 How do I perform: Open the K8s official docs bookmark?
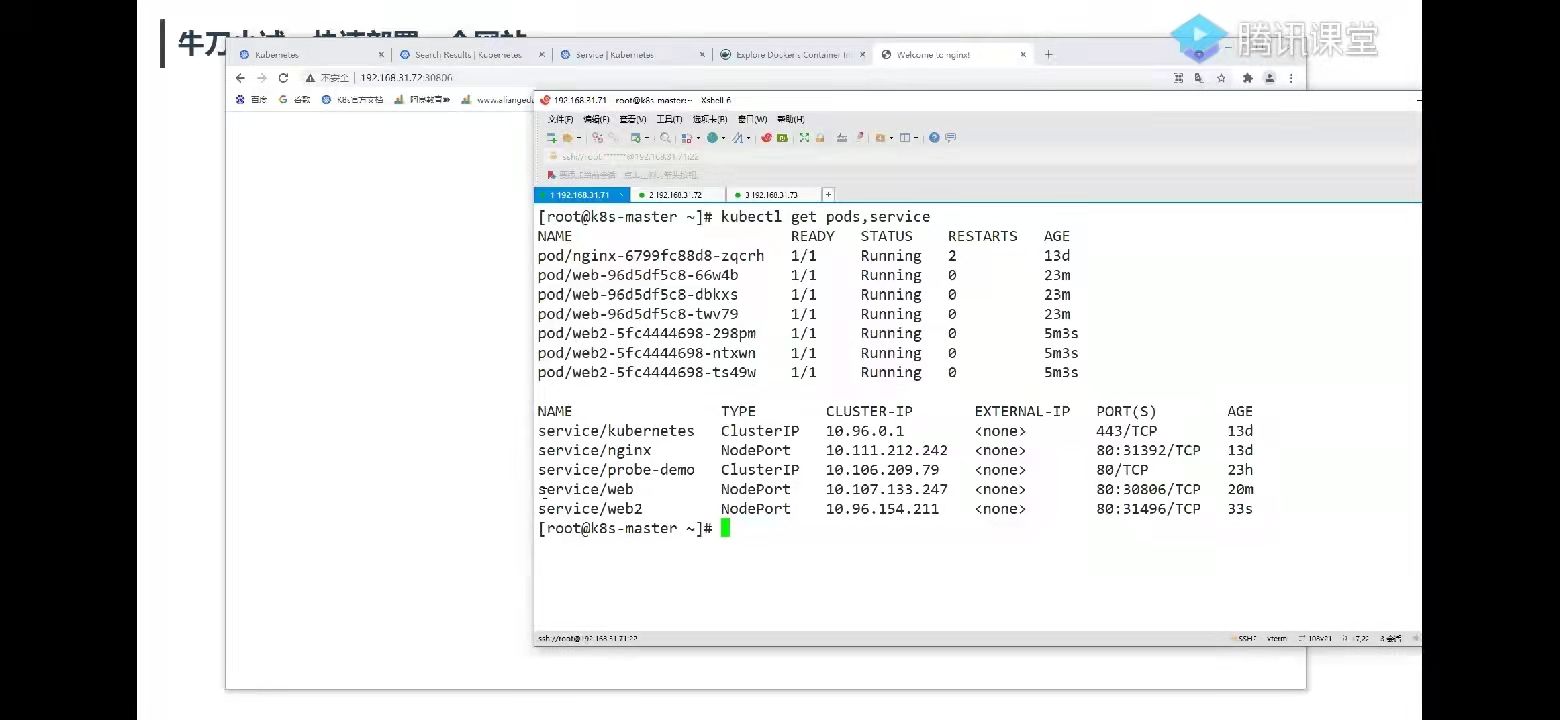click(x=353, y=100)
